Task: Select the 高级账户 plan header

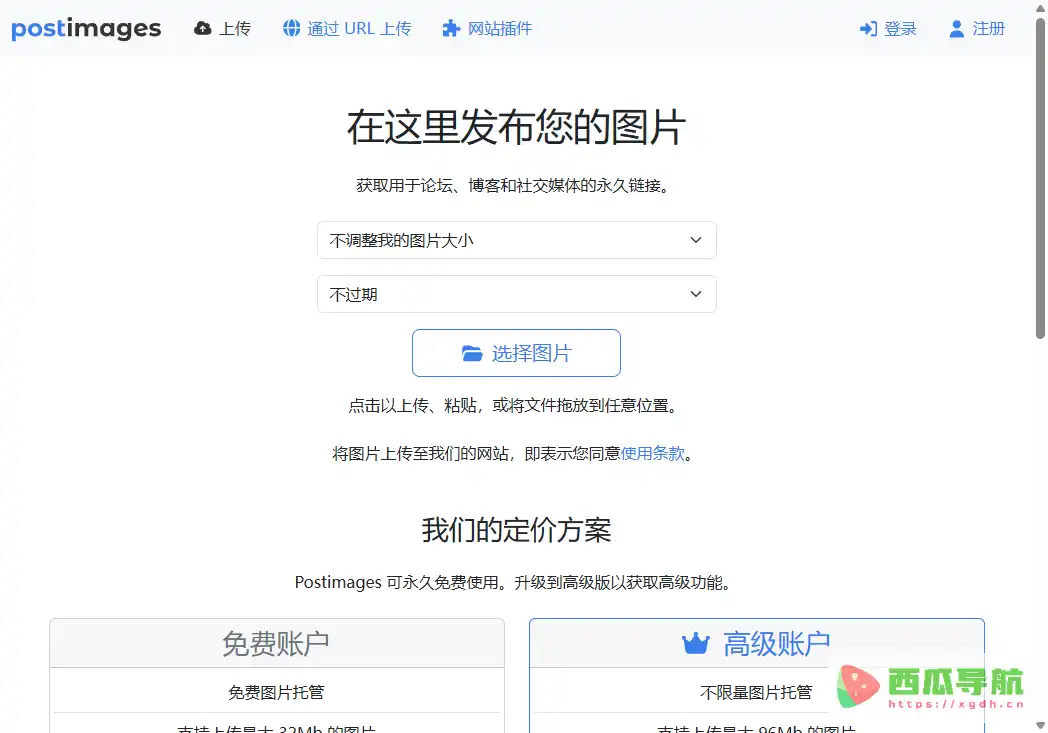Action: click(757, 643)
